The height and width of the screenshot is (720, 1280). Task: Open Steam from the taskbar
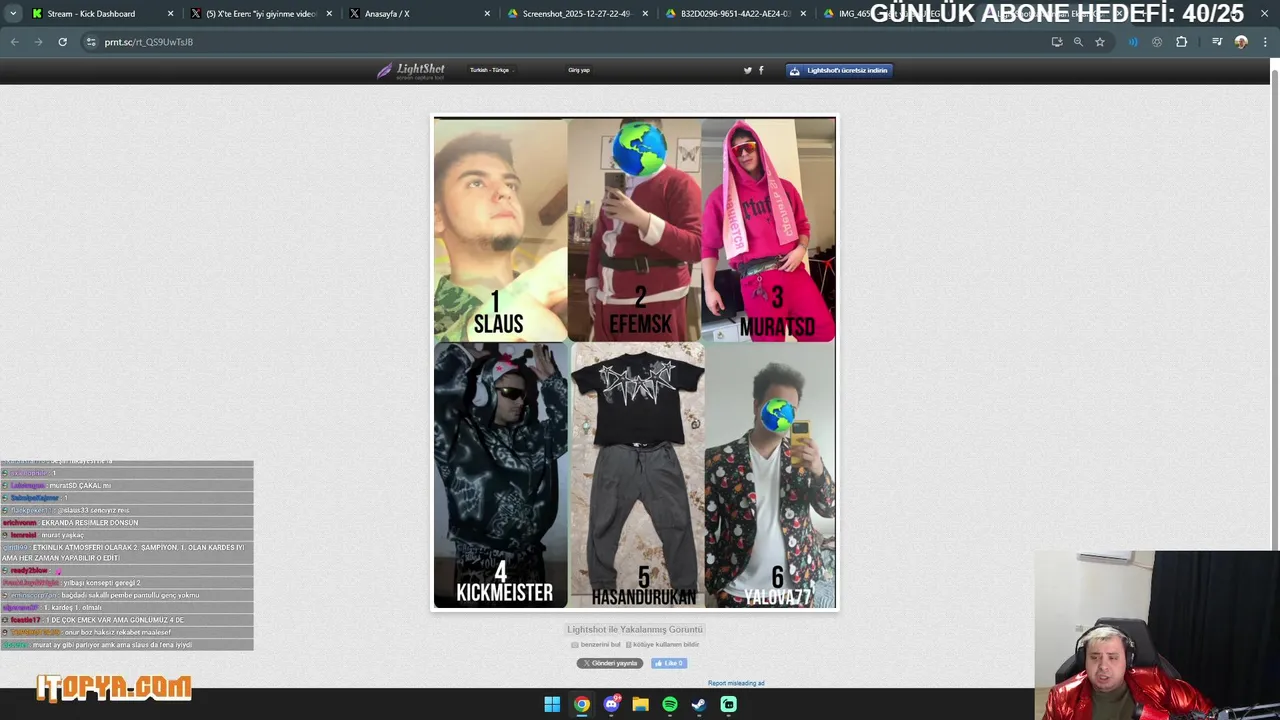pos(699,704)
